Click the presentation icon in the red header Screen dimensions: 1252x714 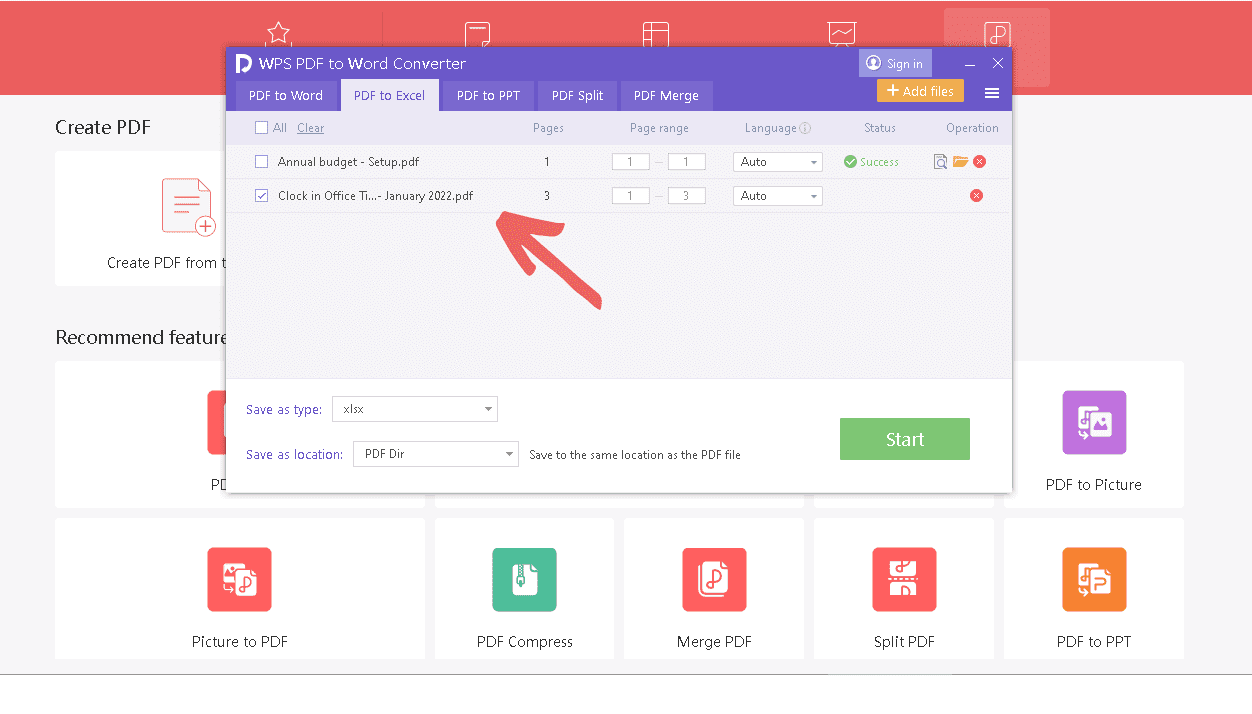tap(842, 34)
